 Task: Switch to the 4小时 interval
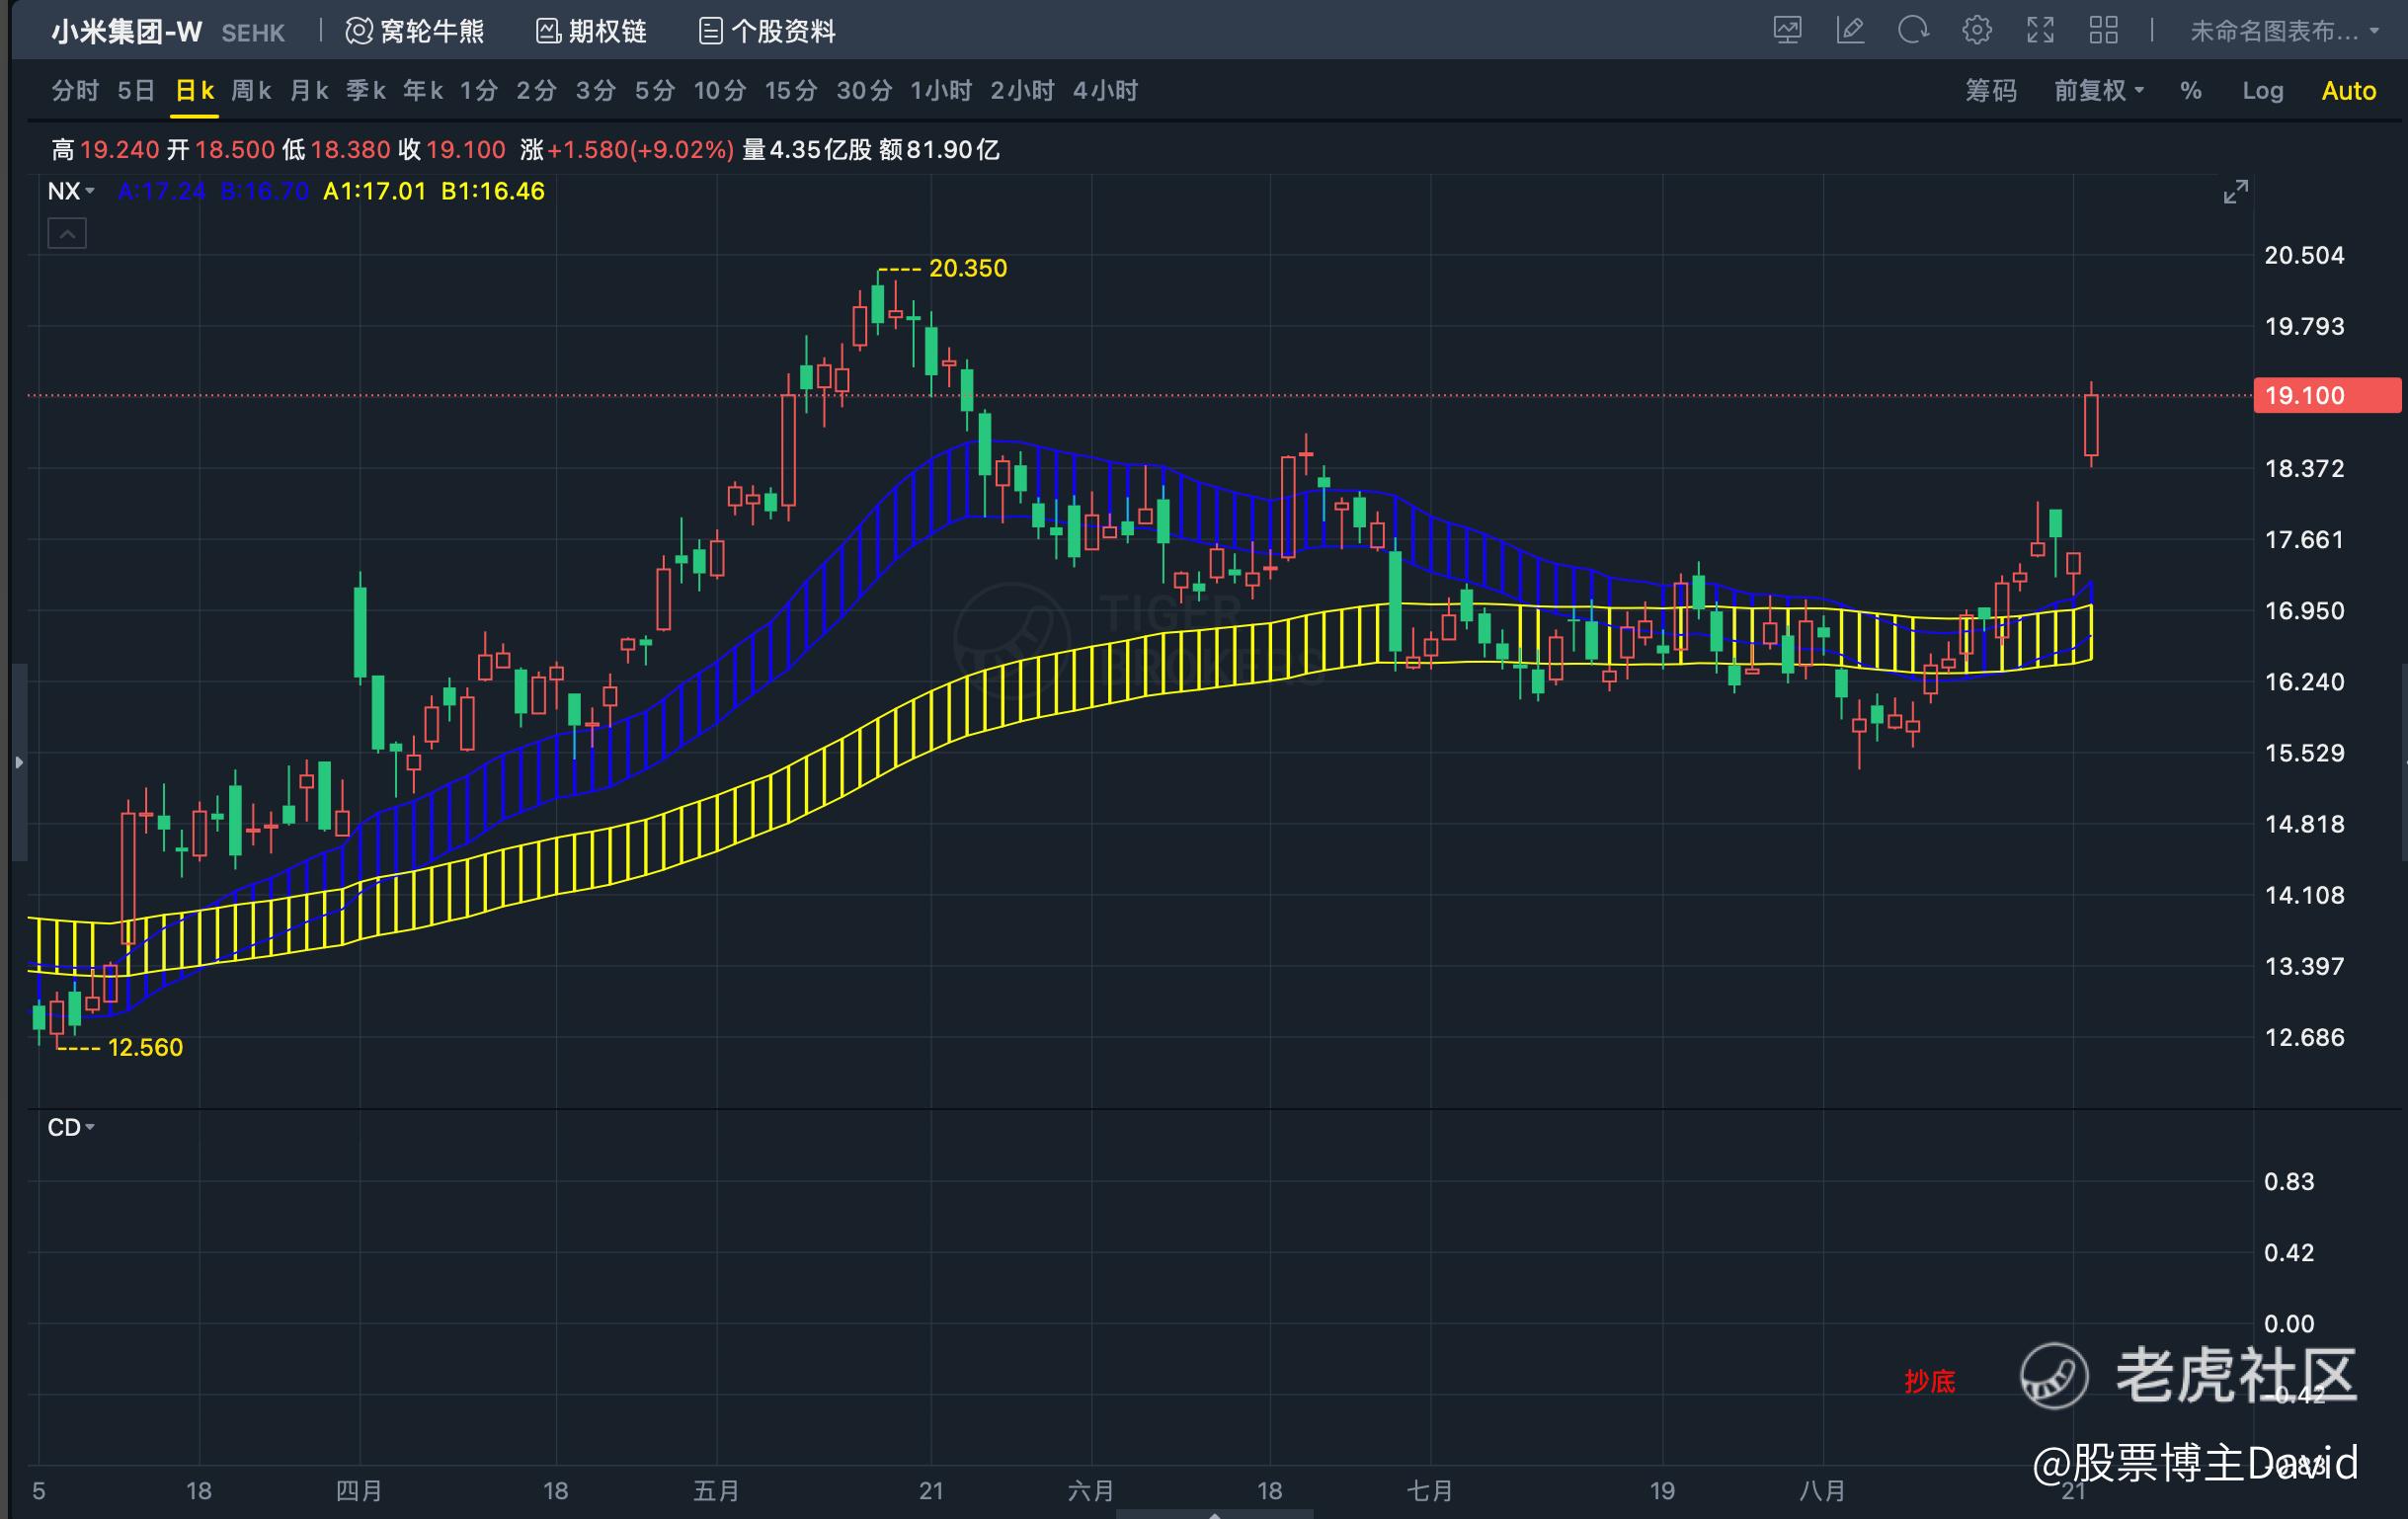pyautogui.click(x=1105, y=91)
